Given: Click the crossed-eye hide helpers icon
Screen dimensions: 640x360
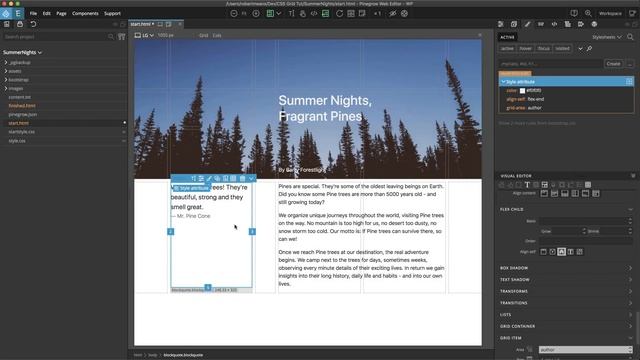Looking at the screenshot, I should coord(393,13).
